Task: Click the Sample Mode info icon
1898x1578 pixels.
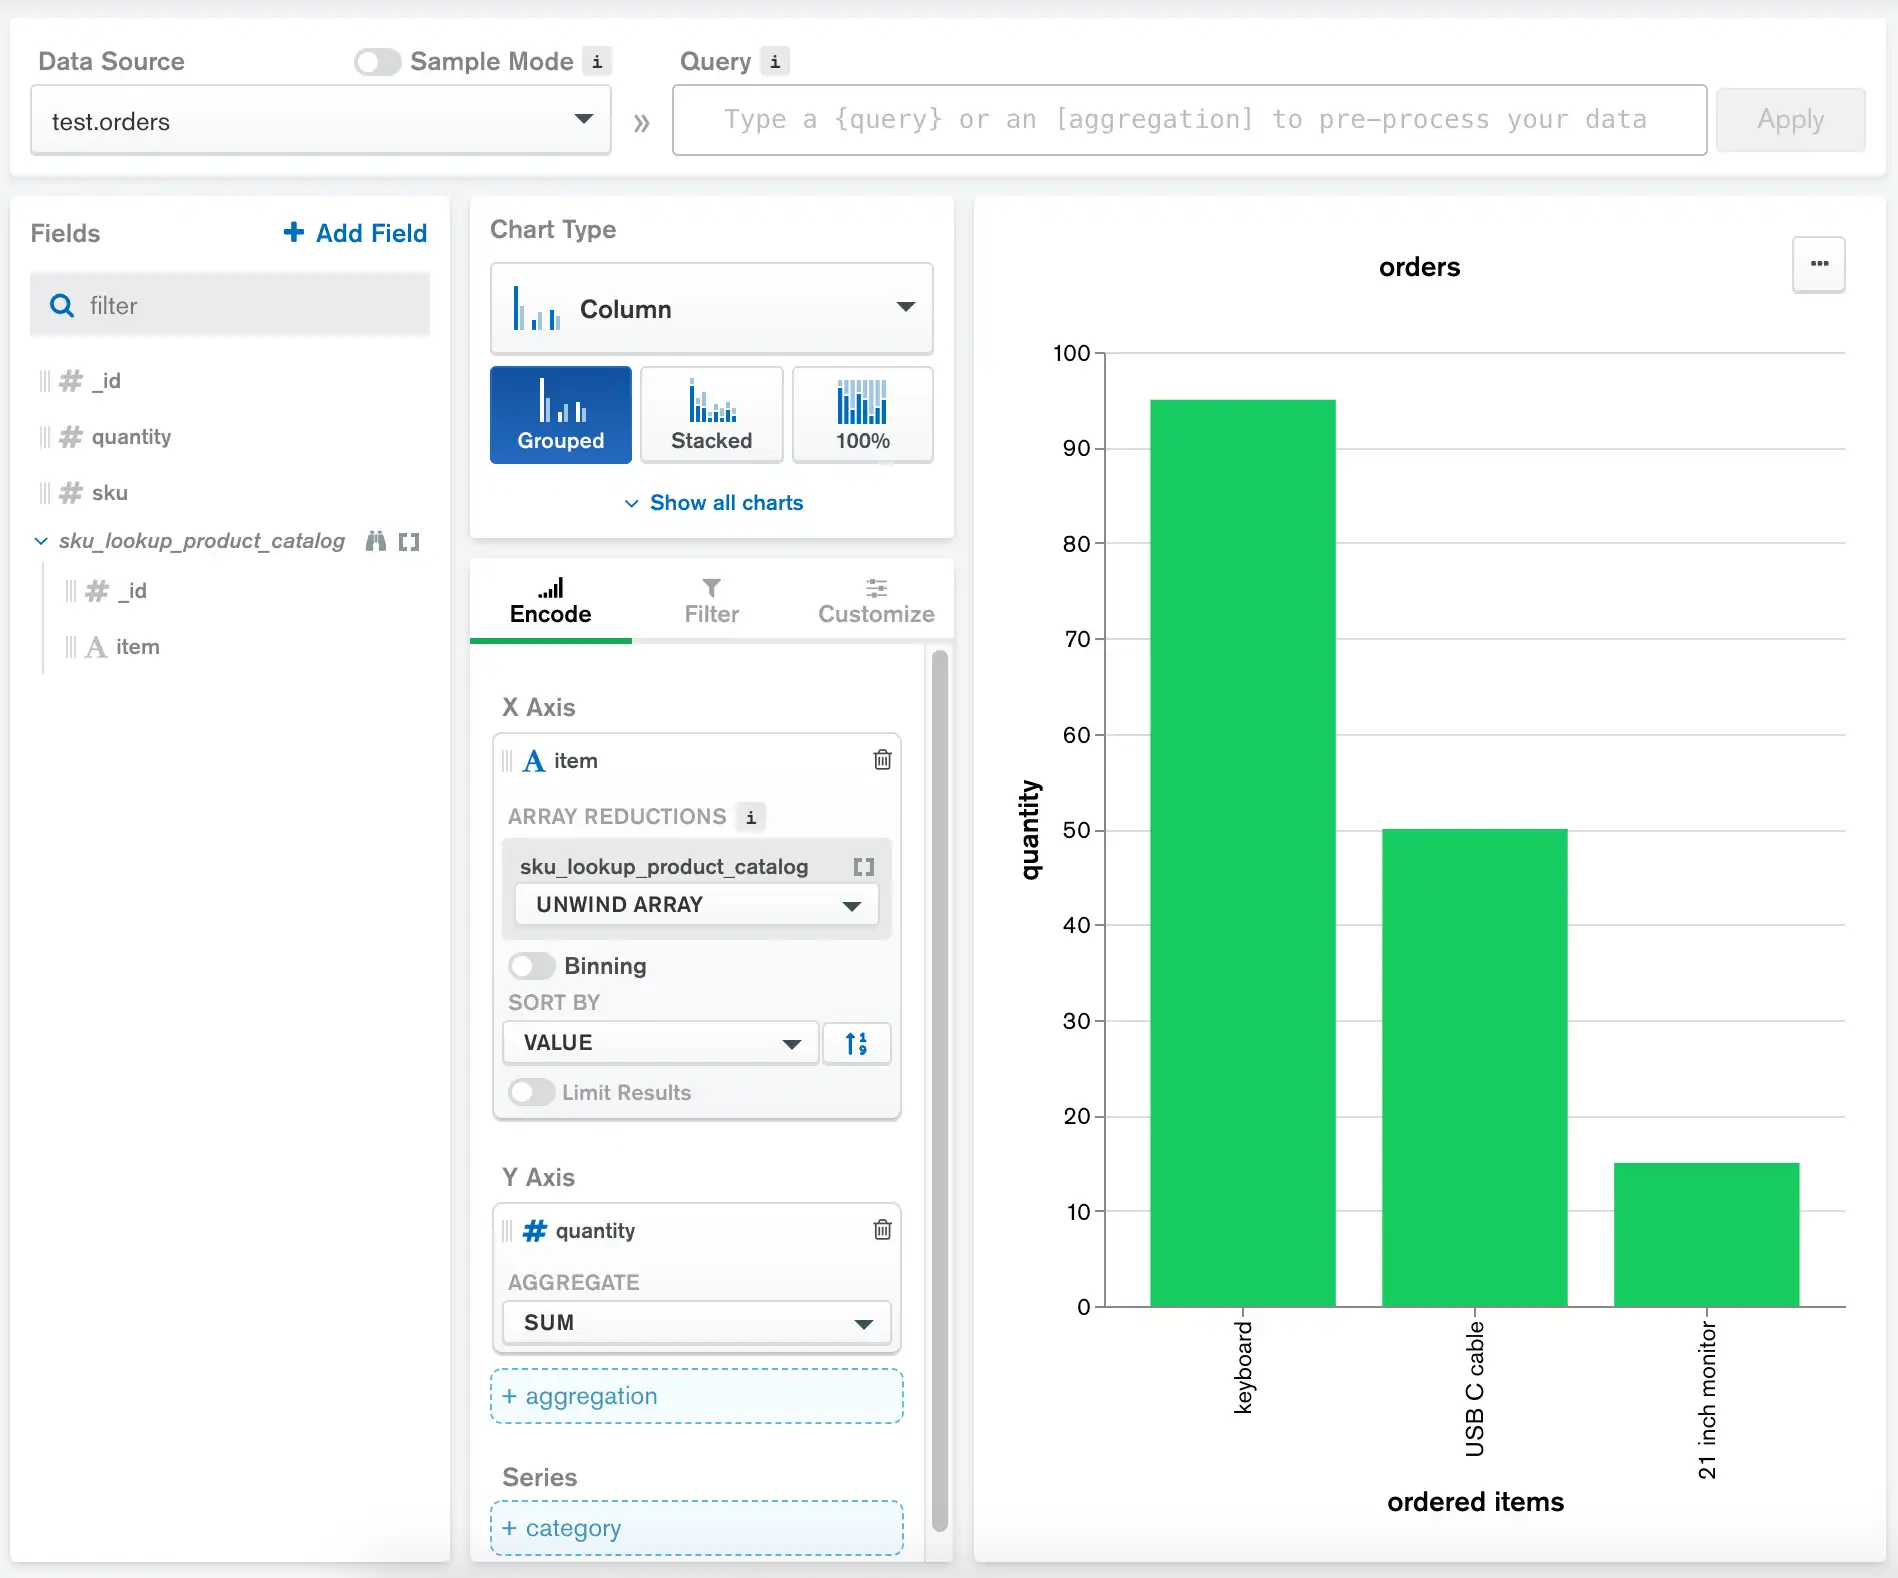Action: pos(597,61)
